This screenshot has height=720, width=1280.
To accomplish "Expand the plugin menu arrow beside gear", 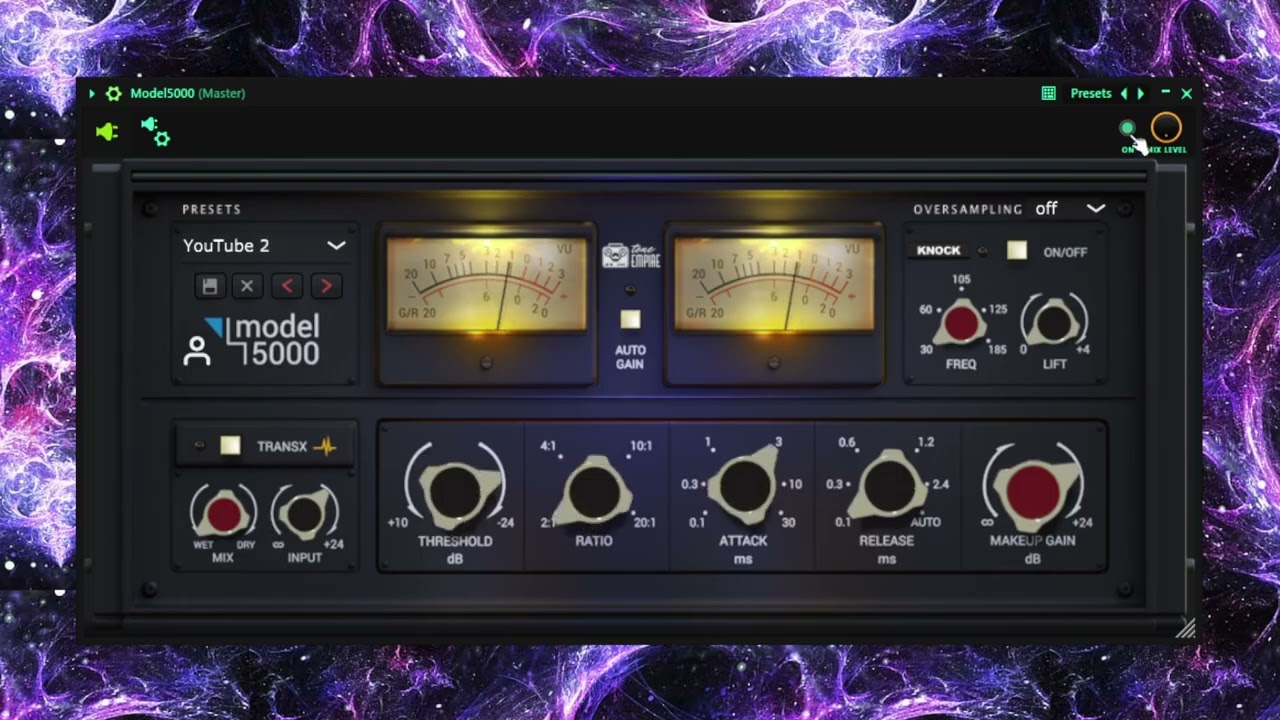I will [92, 93].
